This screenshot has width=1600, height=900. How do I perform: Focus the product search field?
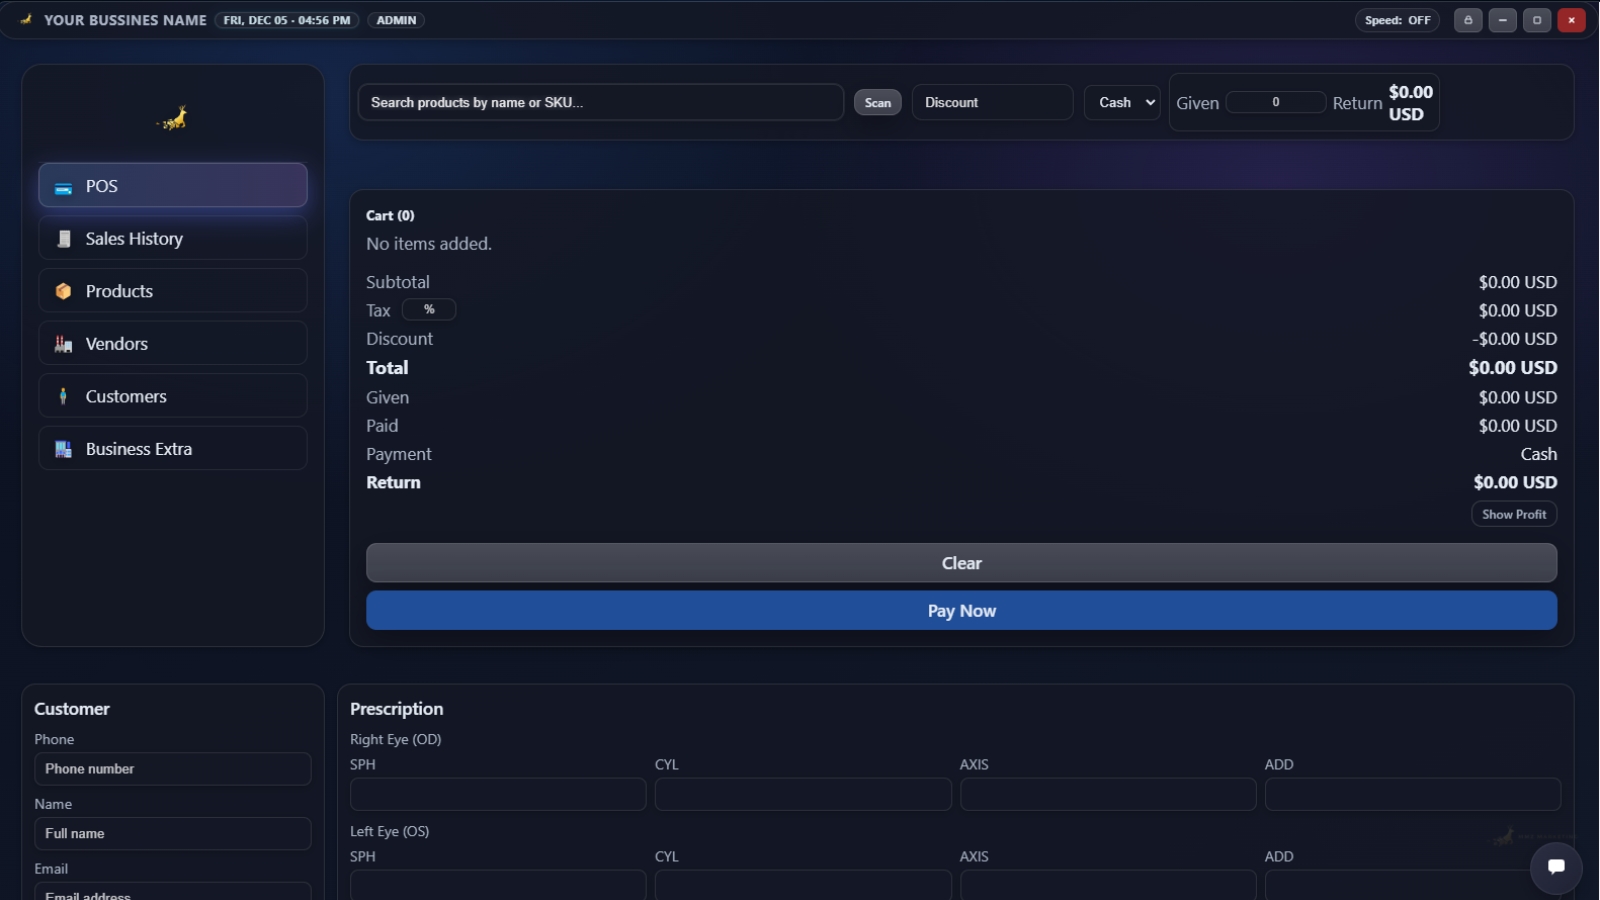600,102
